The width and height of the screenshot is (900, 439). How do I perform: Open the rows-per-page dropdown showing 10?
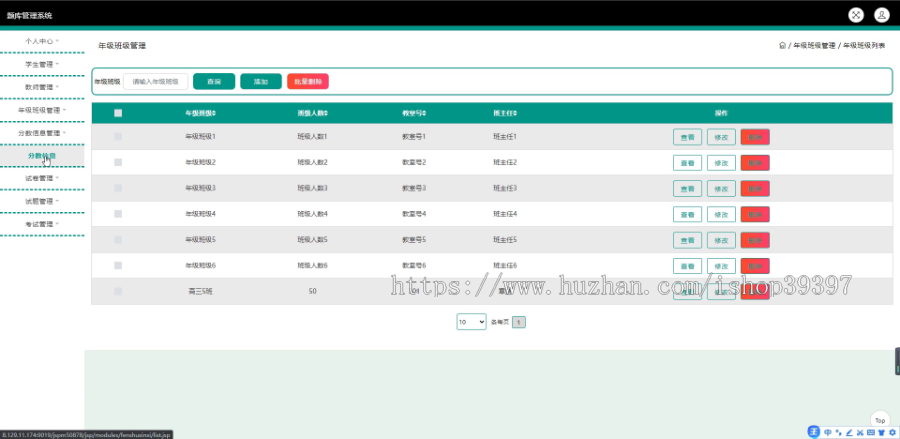[471, 322]
